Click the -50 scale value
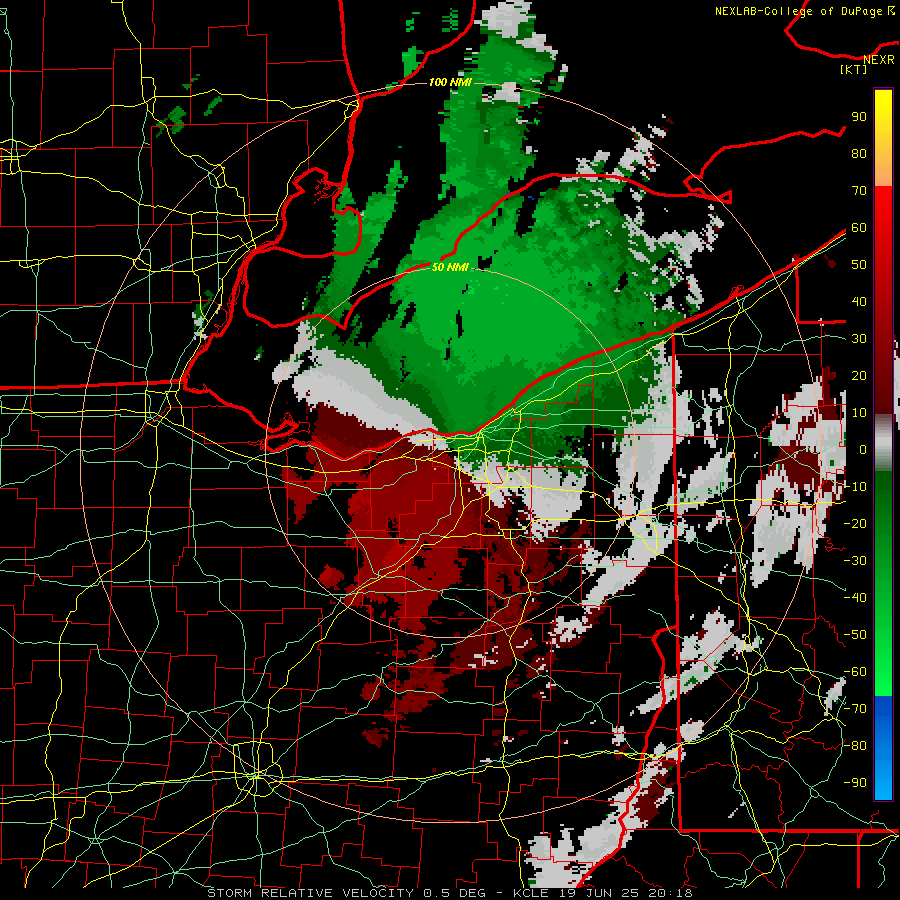The image size is (900, 900). coord(855,635)
